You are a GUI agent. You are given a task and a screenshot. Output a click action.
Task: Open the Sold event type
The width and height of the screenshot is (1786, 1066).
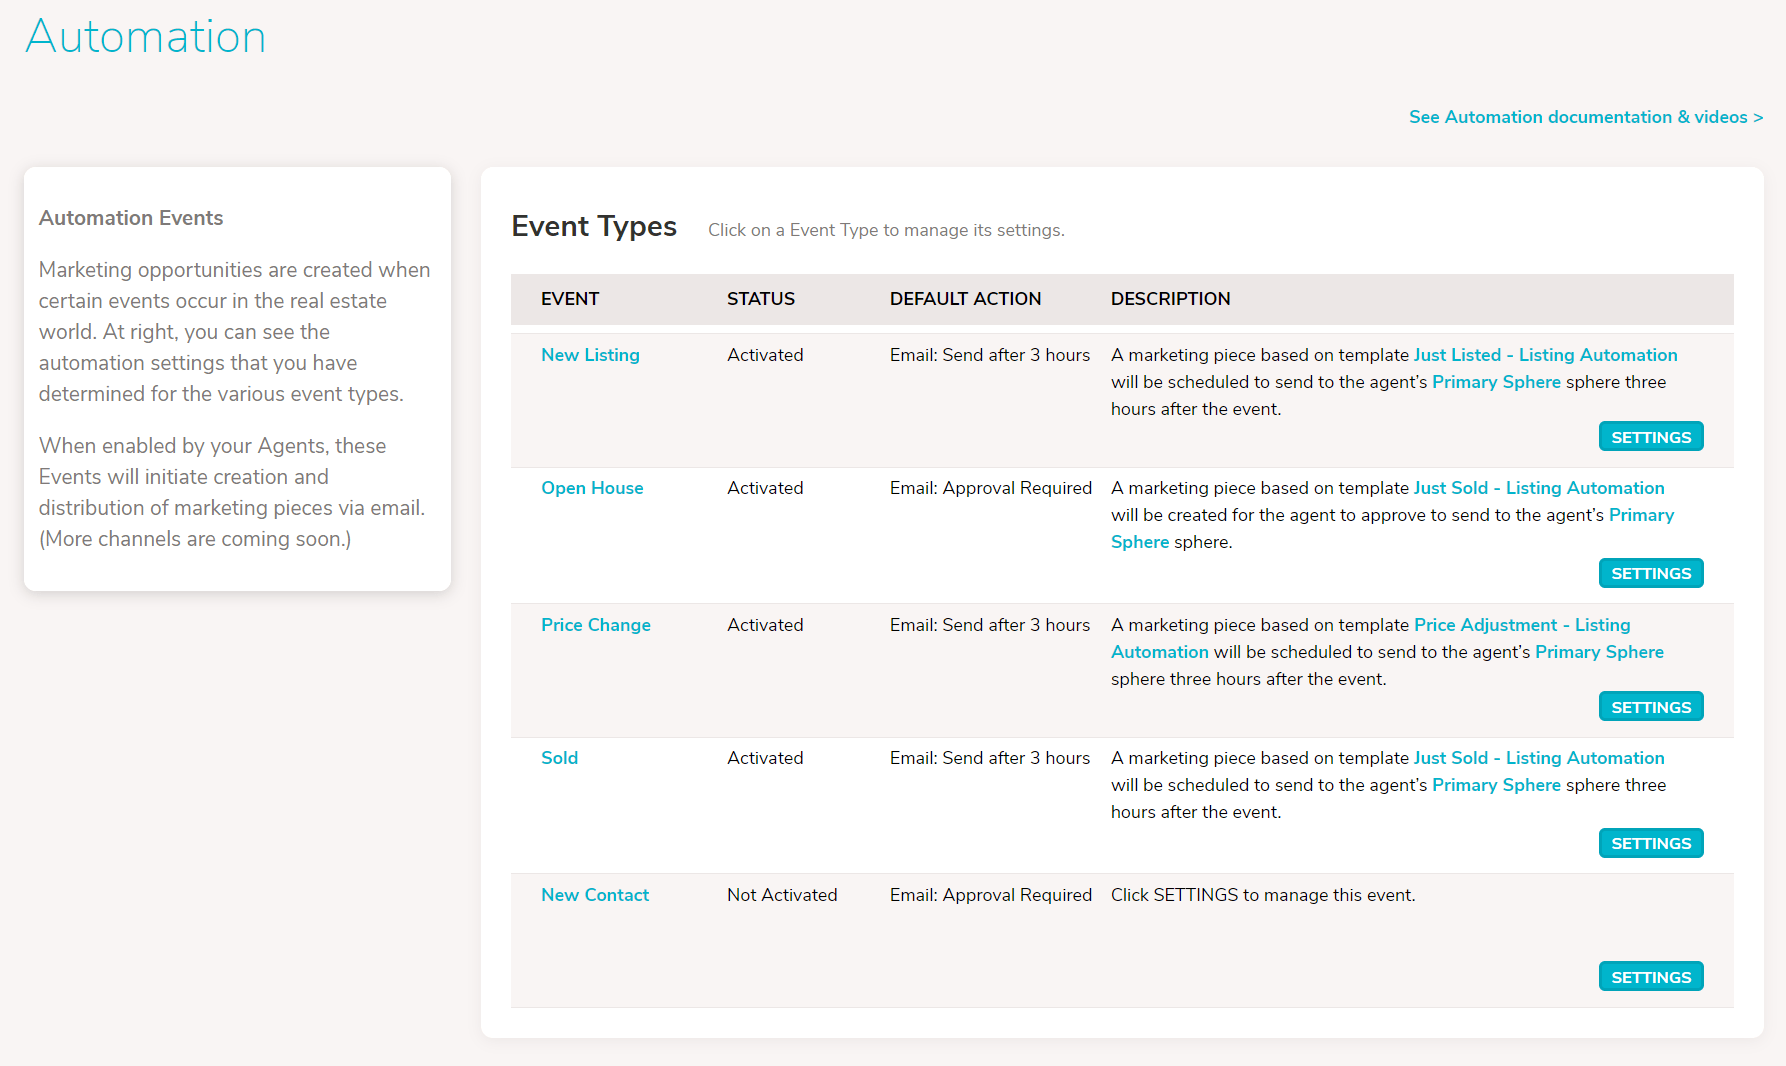(559, 757)
